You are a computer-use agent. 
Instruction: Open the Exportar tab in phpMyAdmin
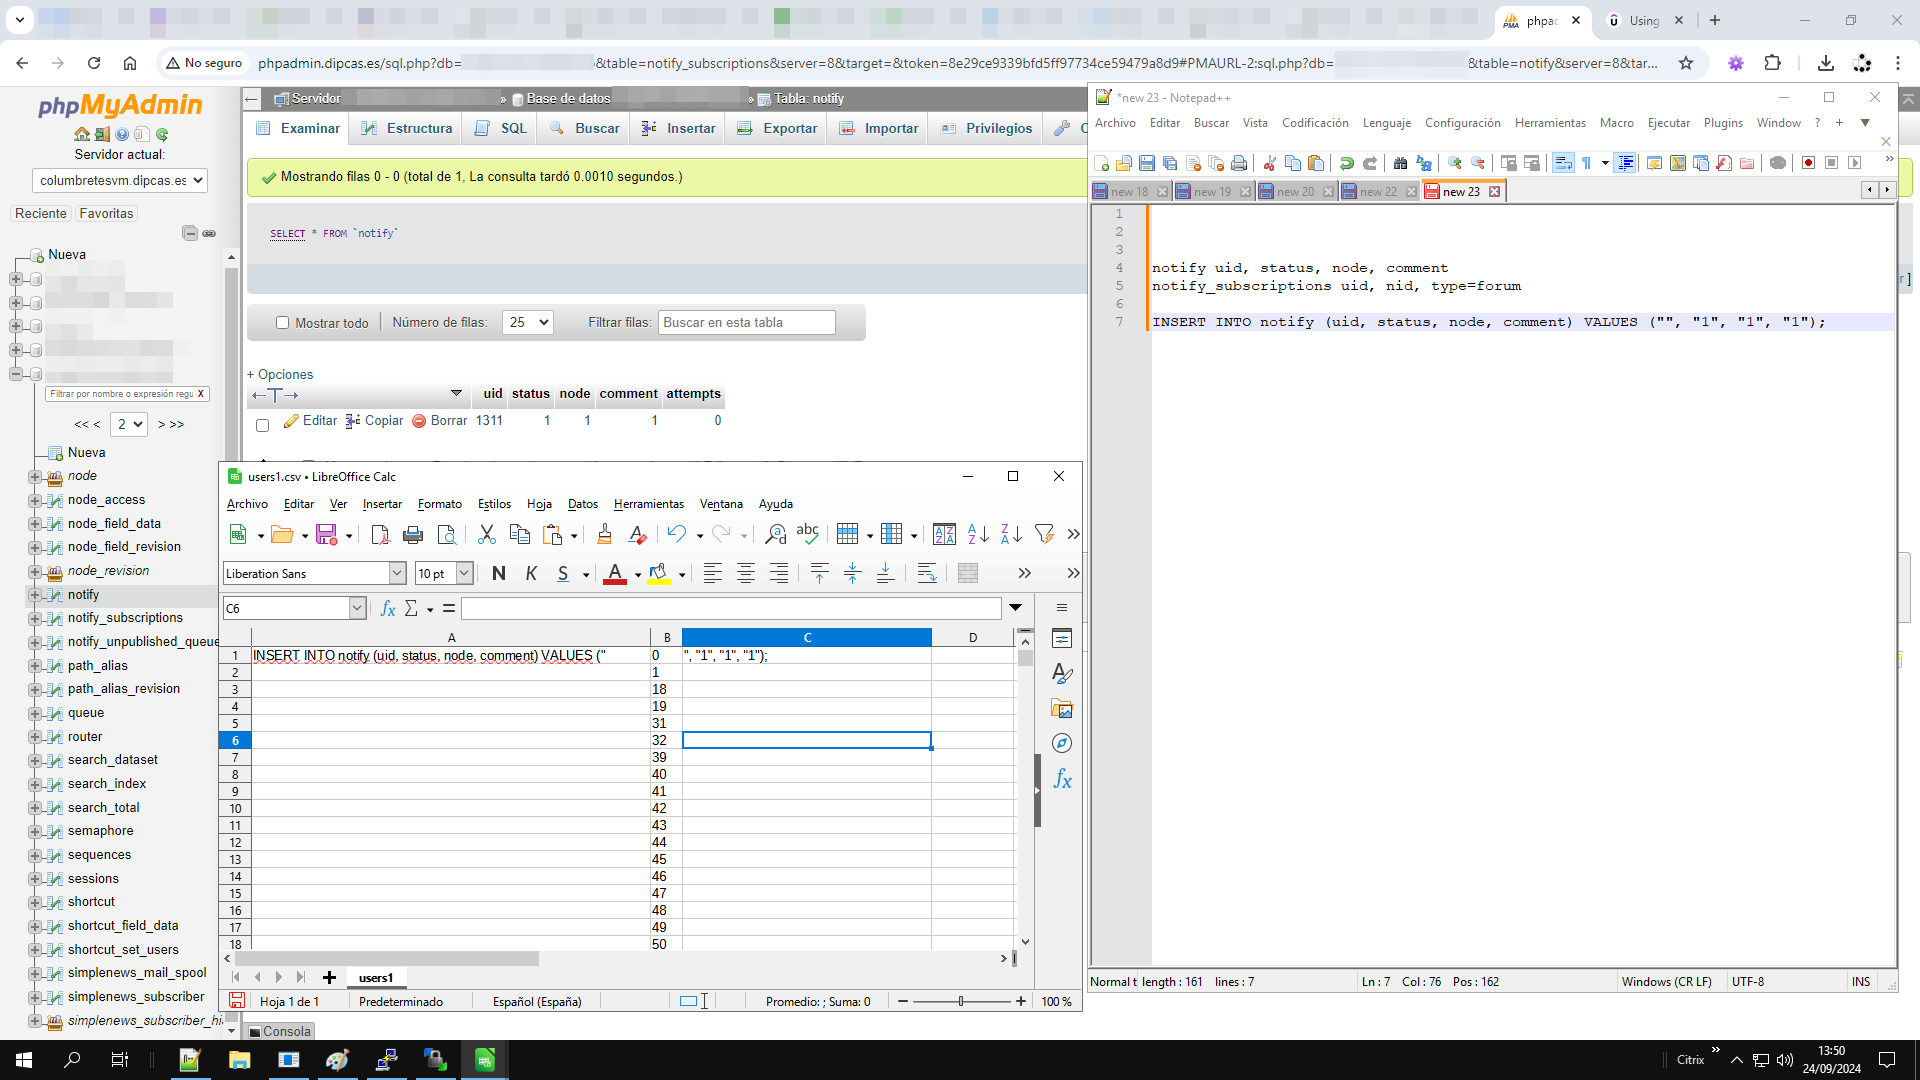pos(777,128)
